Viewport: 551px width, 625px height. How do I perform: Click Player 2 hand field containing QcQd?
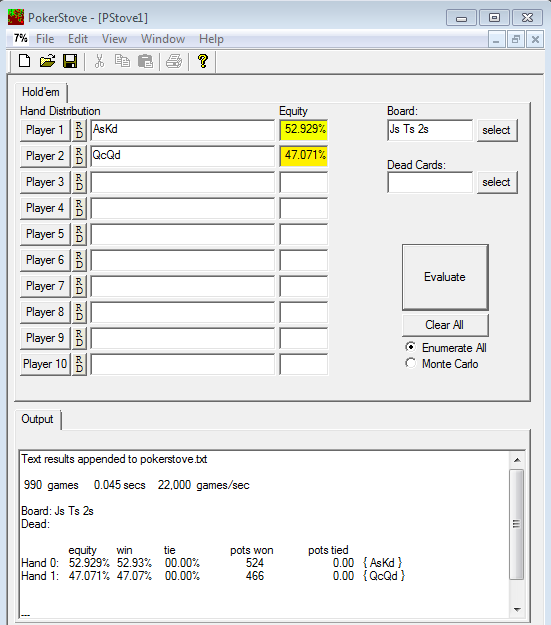(x=183, y=156)
